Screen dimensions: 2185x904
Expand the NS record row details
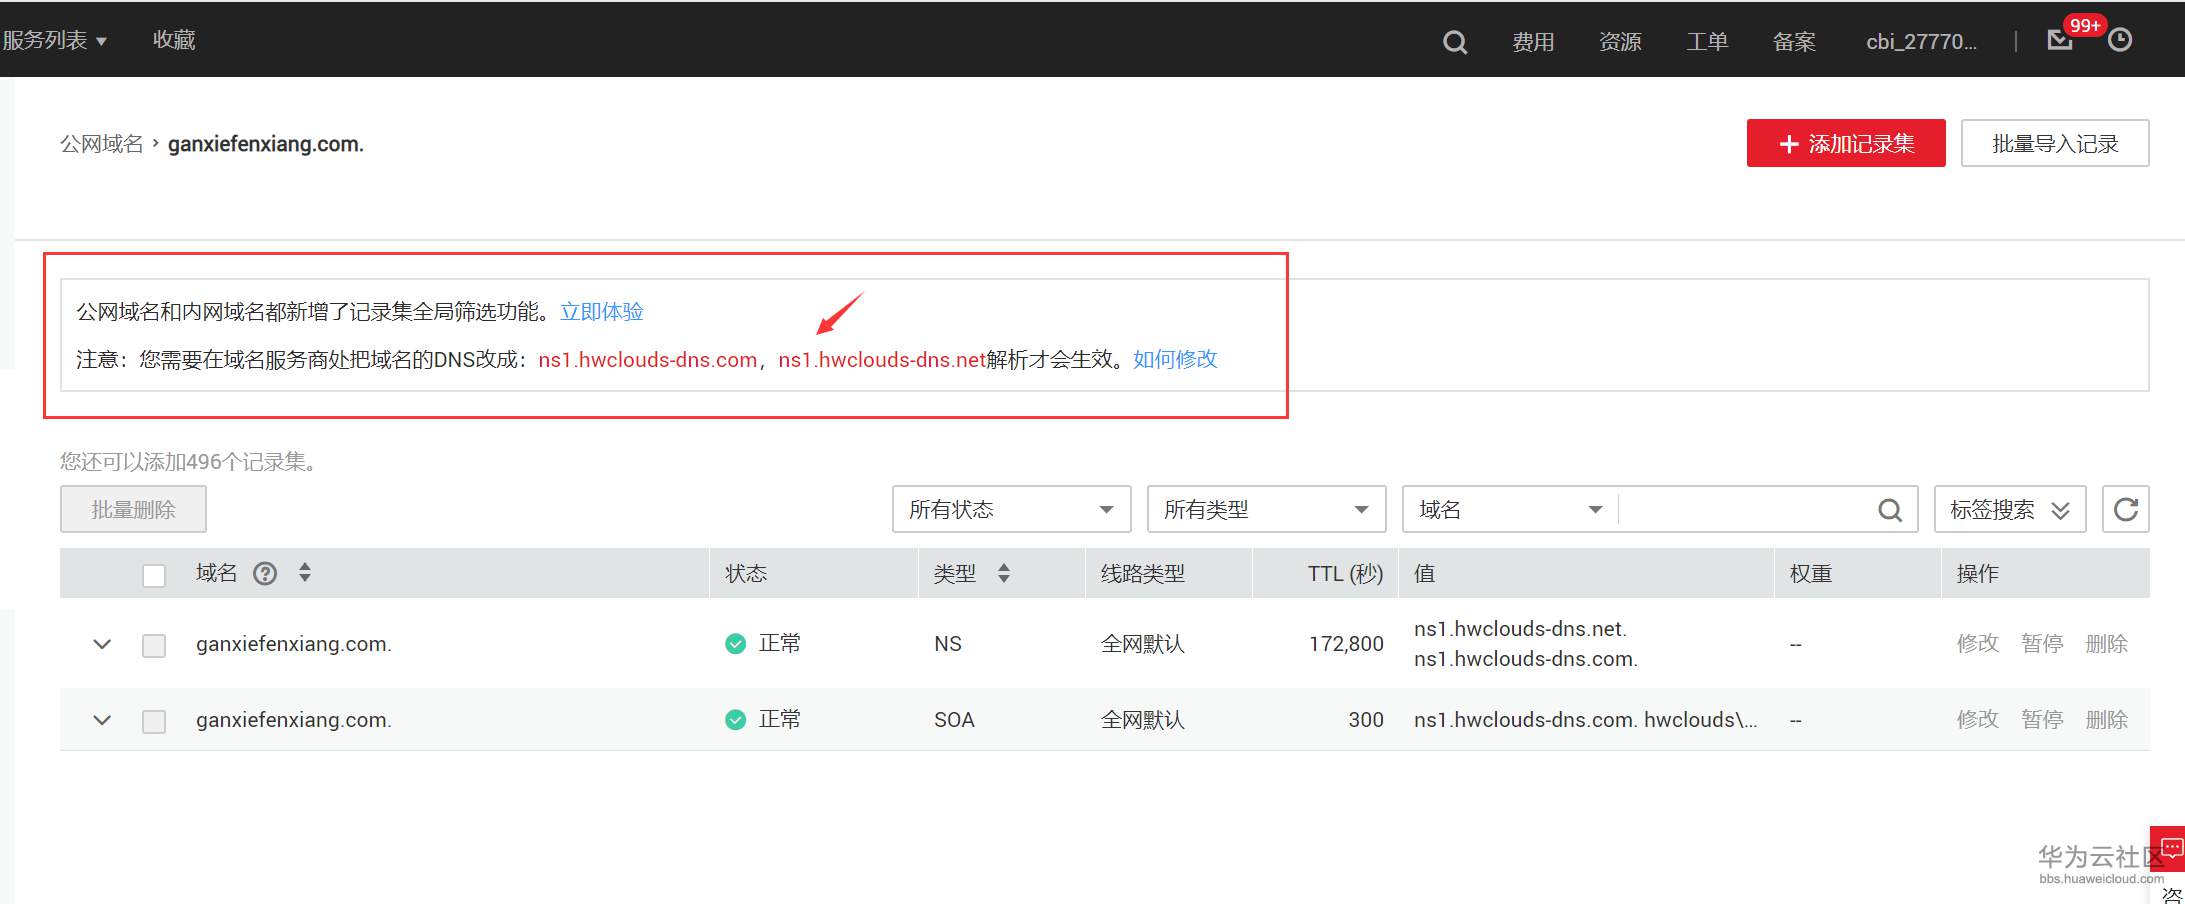coord(102,644)
